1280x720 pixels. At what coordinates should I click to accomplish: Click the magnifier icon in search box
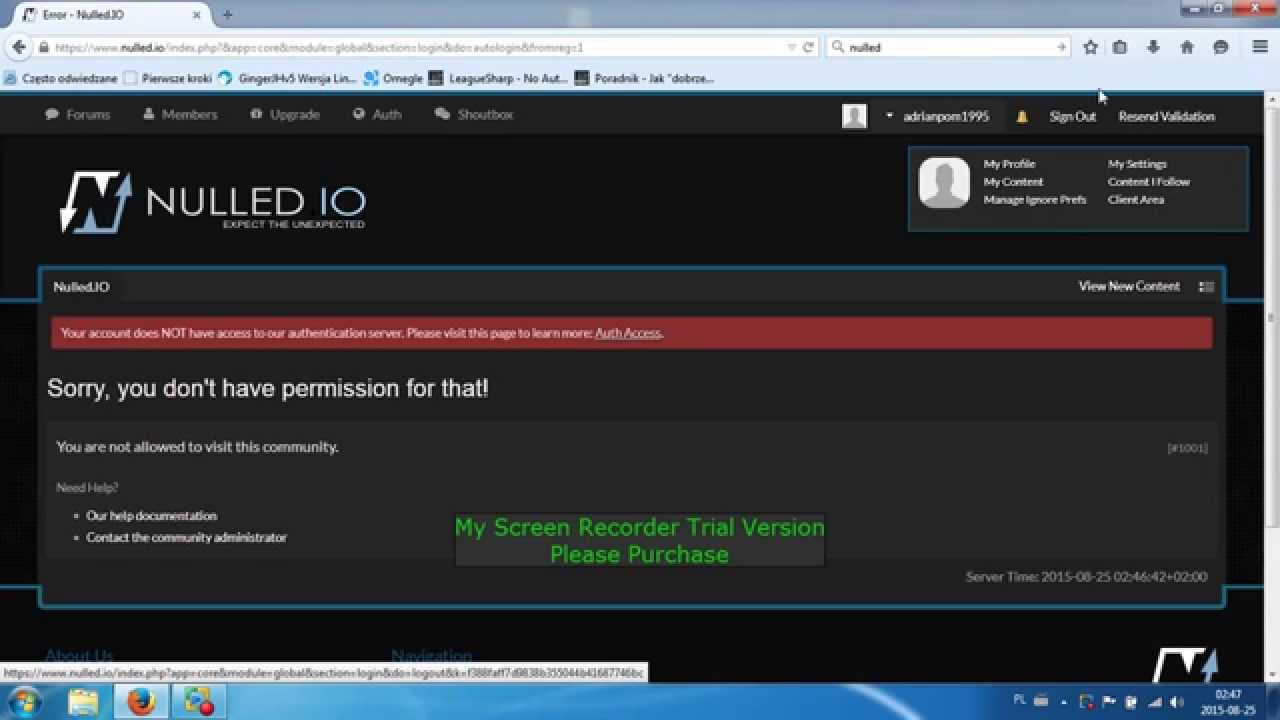[x=838, y=47]
